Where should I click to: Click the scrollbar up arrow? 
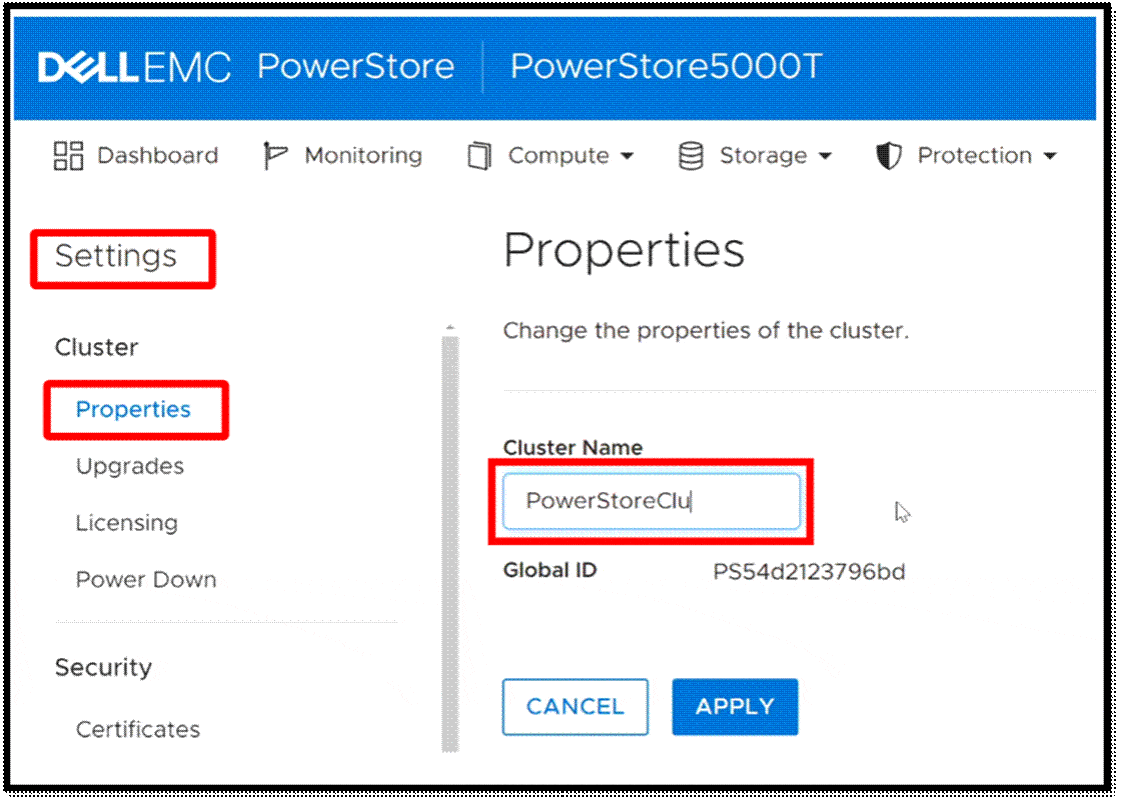point(450,328)
